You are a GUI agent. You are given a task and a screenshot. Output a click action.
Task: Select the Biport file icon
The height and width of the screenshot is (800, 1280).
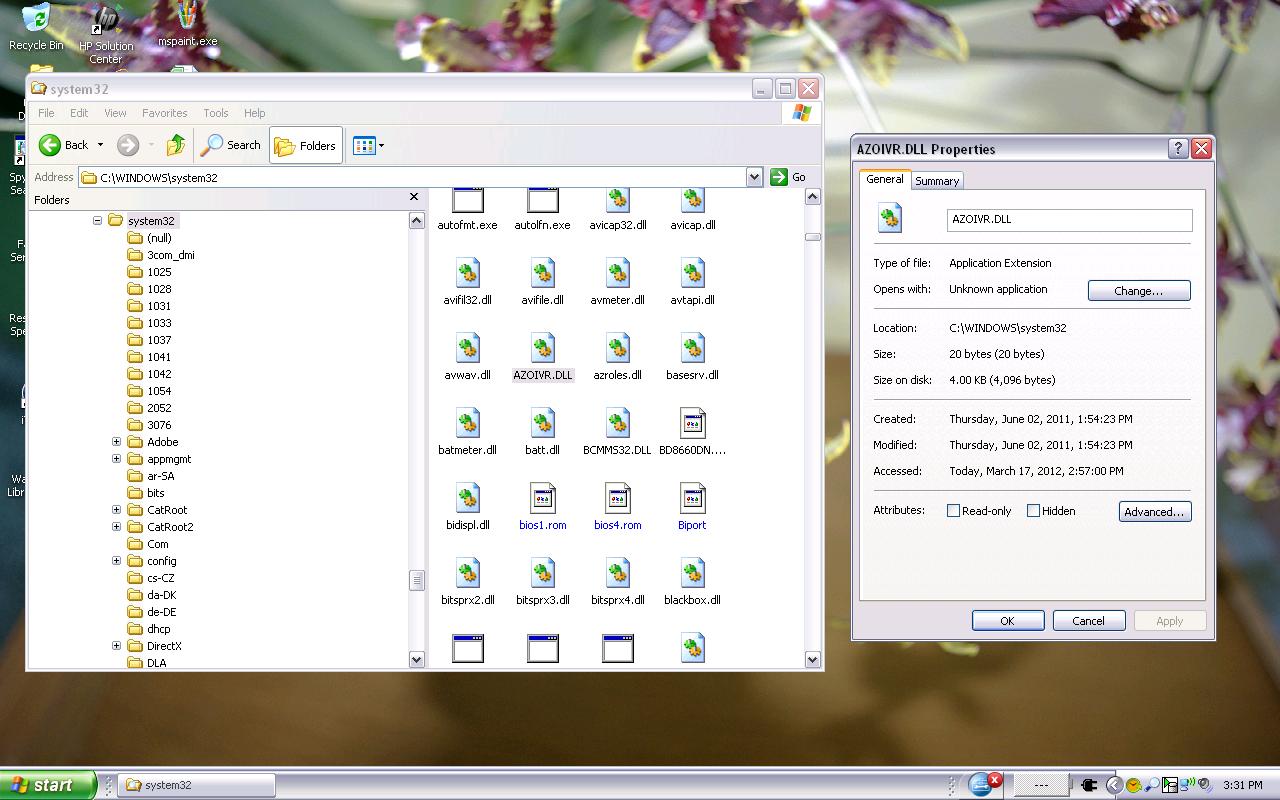pyautogui.click(x=692, y=499)
